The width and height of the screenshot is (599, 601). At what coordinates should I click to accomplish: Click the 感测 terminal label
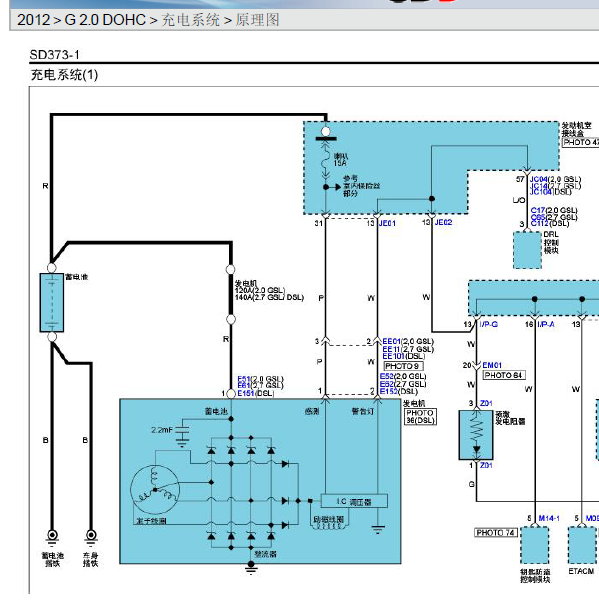coord(312,411)
